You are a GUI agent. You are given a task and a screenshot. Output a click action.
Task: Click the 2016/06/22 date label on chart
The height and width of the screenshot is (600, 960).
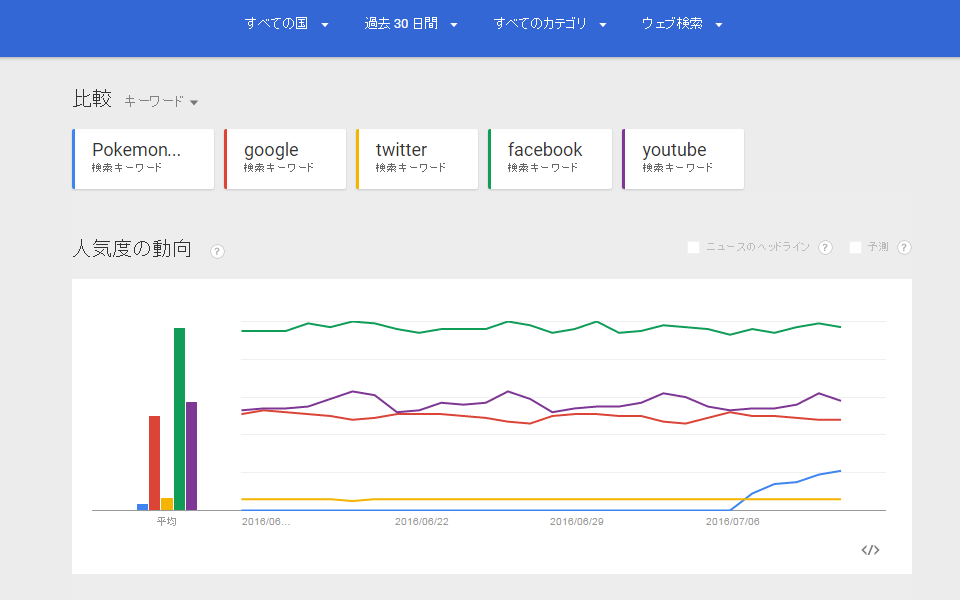pyautogui.click(x=421, y=521)
